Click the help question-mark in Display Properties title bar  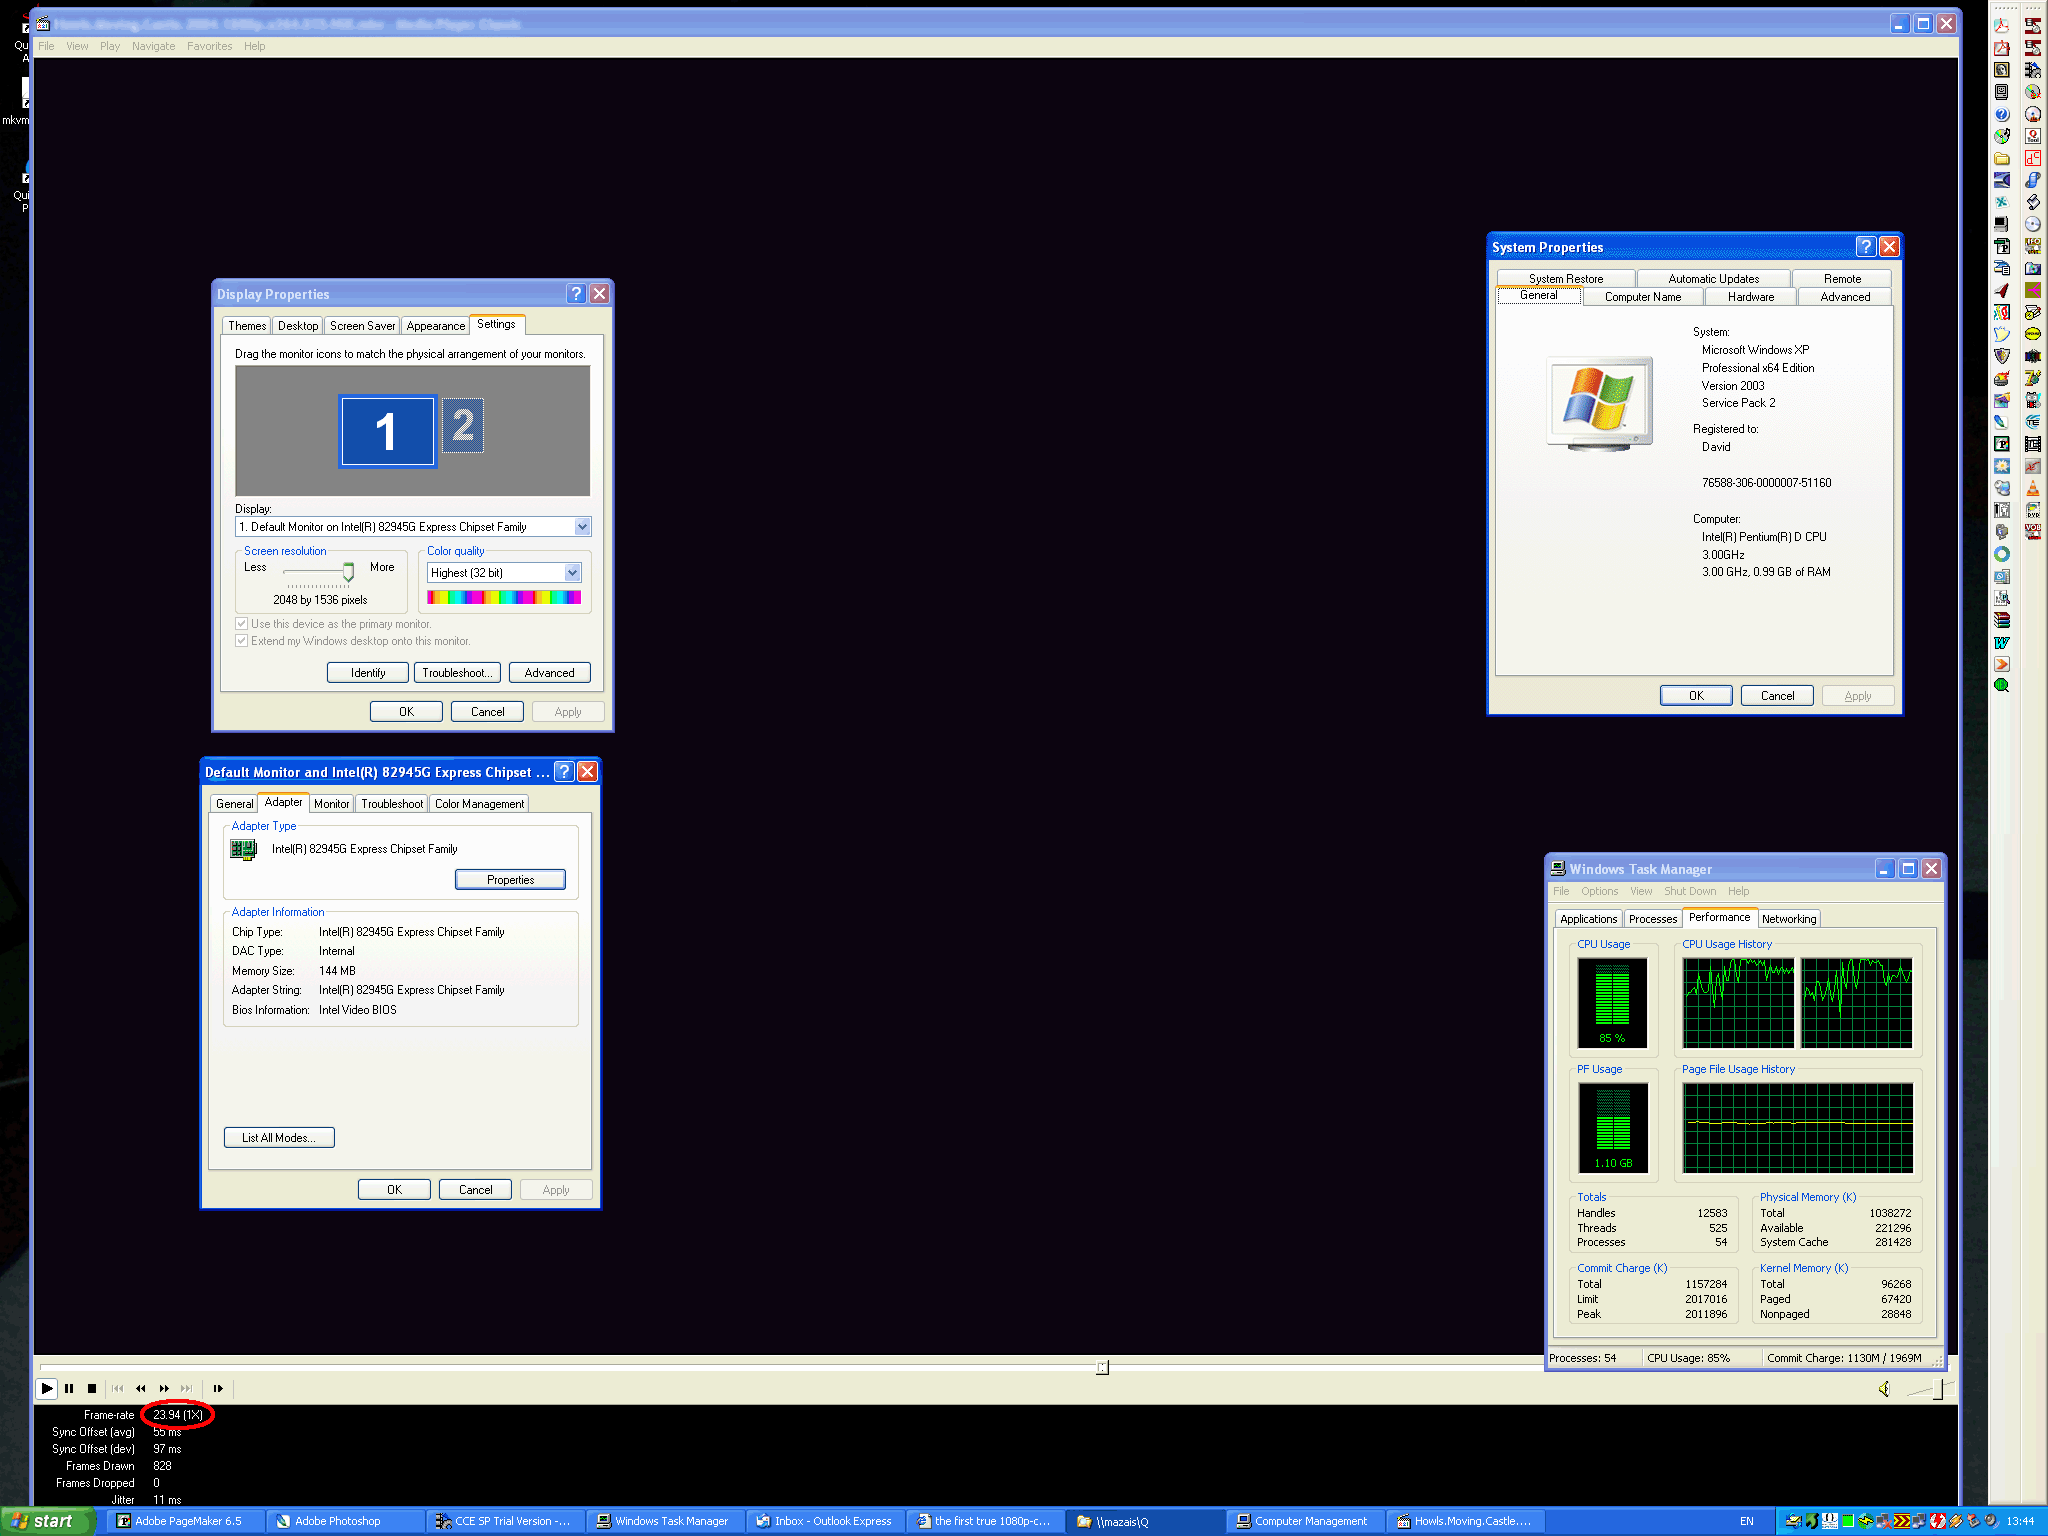576,293
